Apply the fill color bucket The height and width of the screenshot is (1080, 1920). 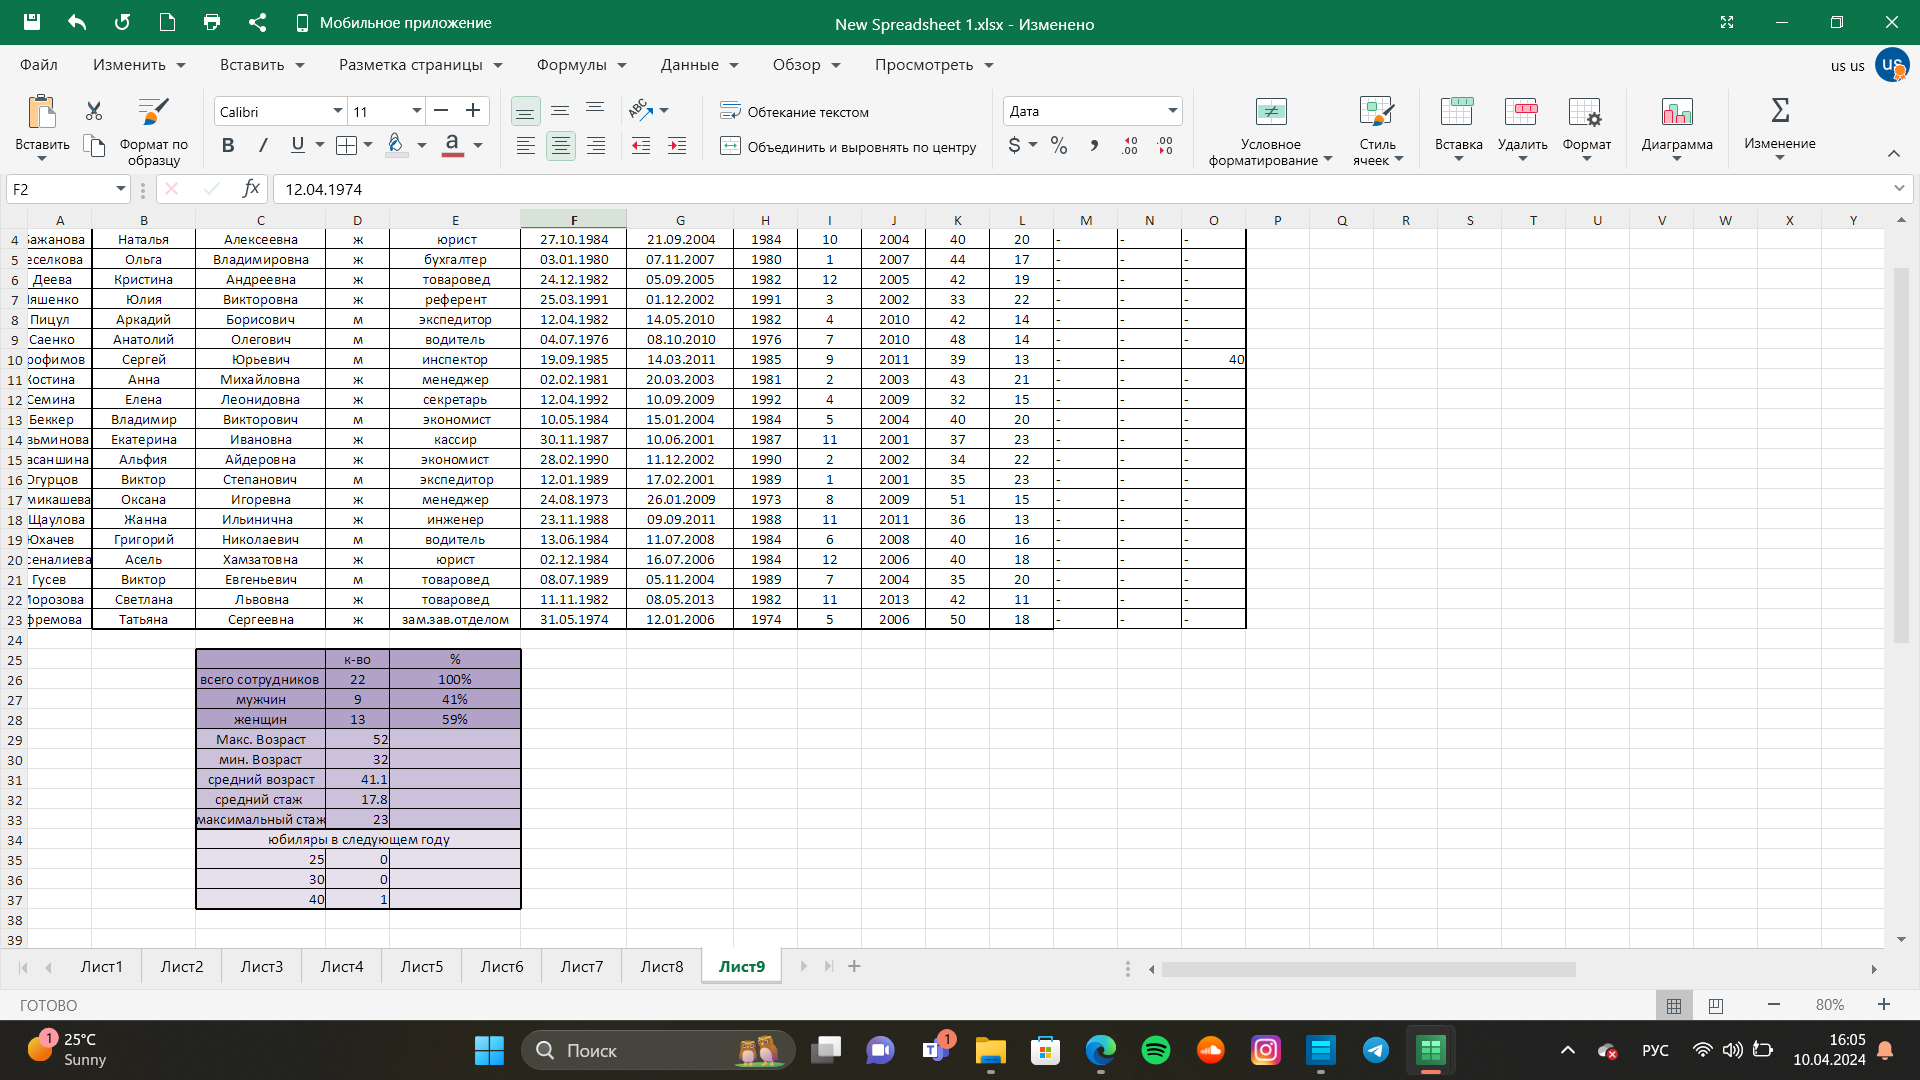click(x=396, y=146)
